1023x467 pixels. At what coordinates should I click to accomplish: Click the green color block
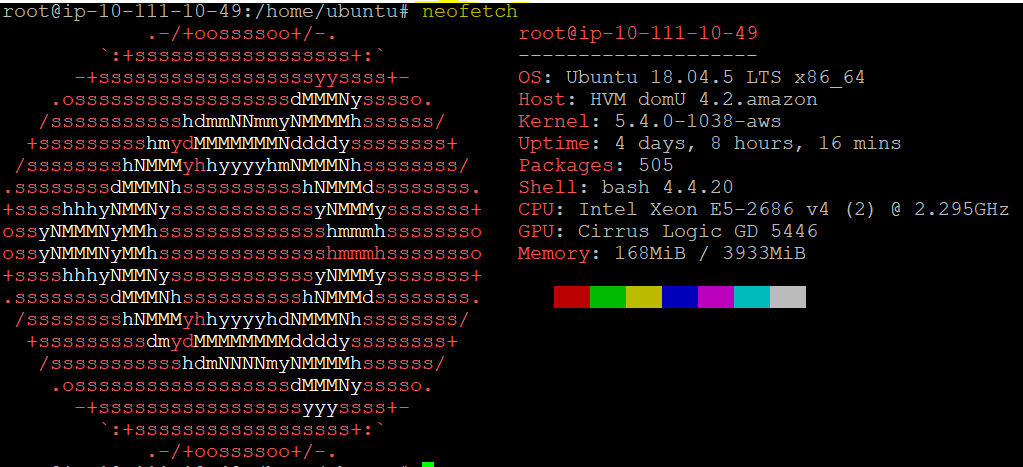[608, 297]
